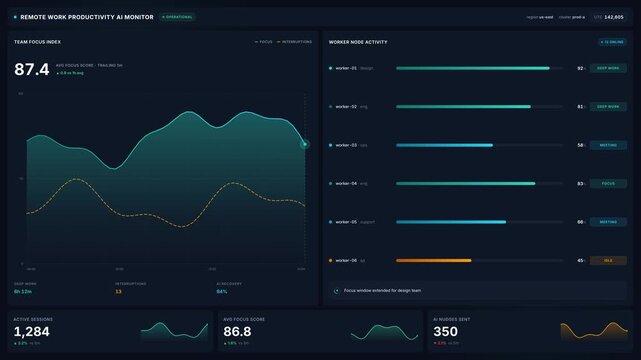Click the status dot for worker-03
The height and width of the screenshot is (360, 641).
(330, 145)
